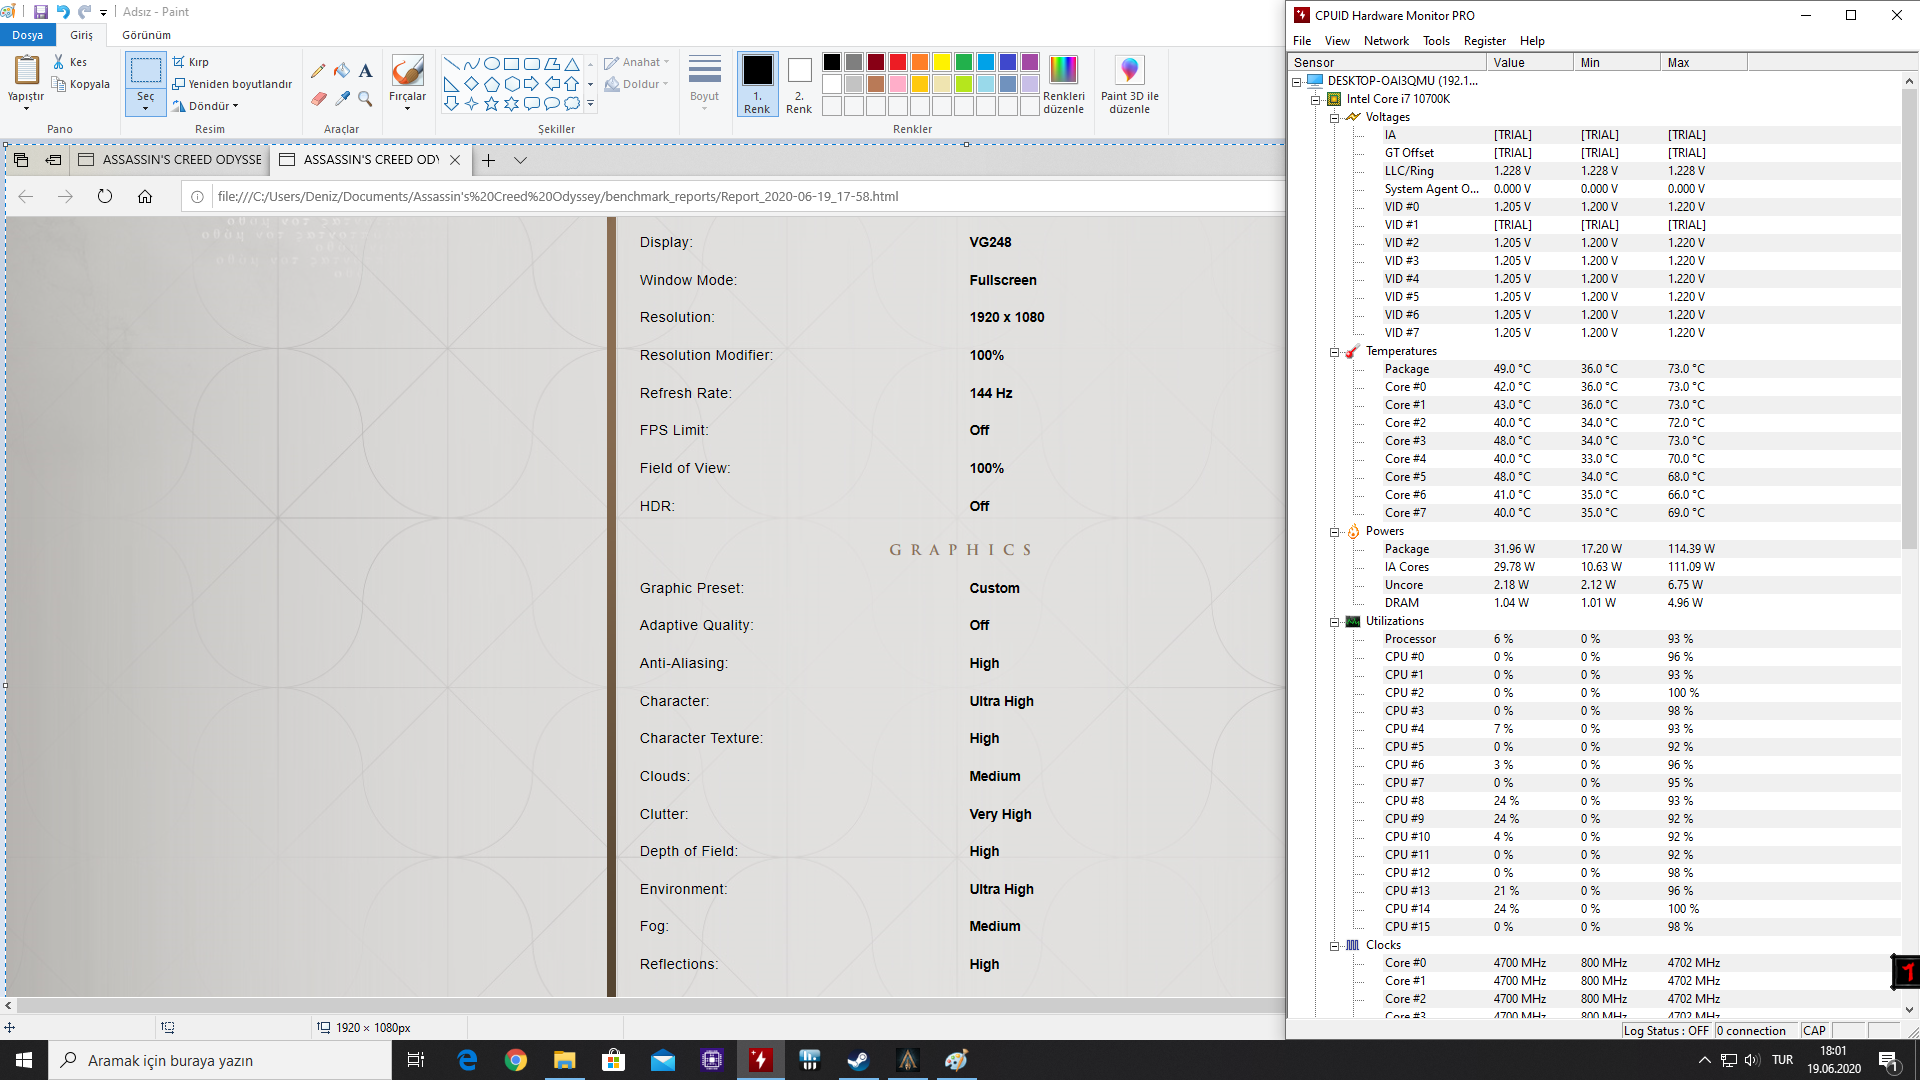Select the Text (A) tool
This screenshot has height=1080, width=1920.
point(366,70)
